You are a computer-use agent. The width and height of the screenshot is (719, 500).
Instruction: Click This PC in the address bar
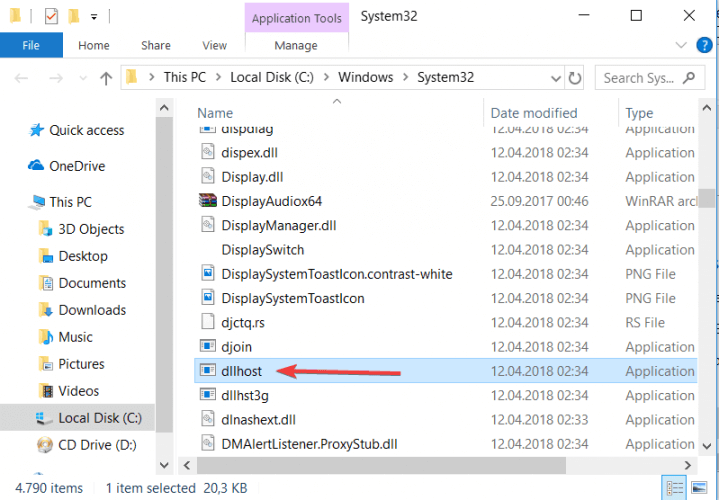pyautogui.click(x=185, y=77)
